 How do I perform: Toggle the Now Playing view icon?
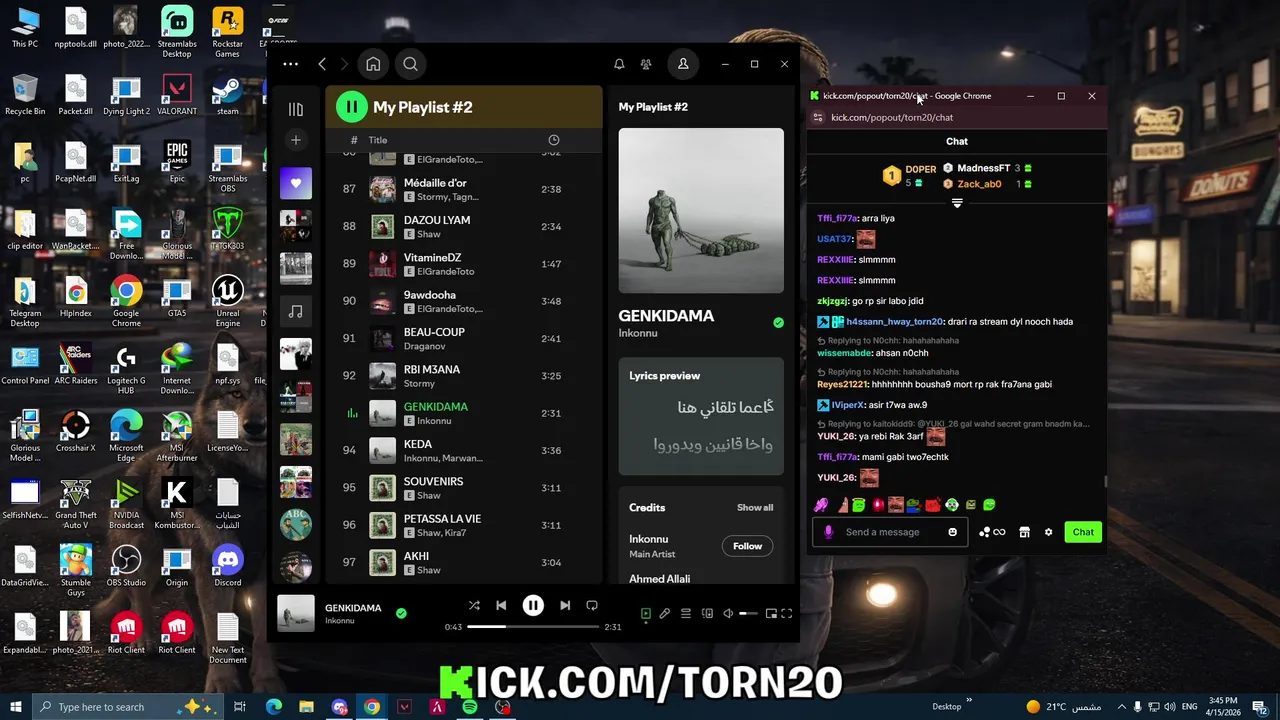[645, 613]
